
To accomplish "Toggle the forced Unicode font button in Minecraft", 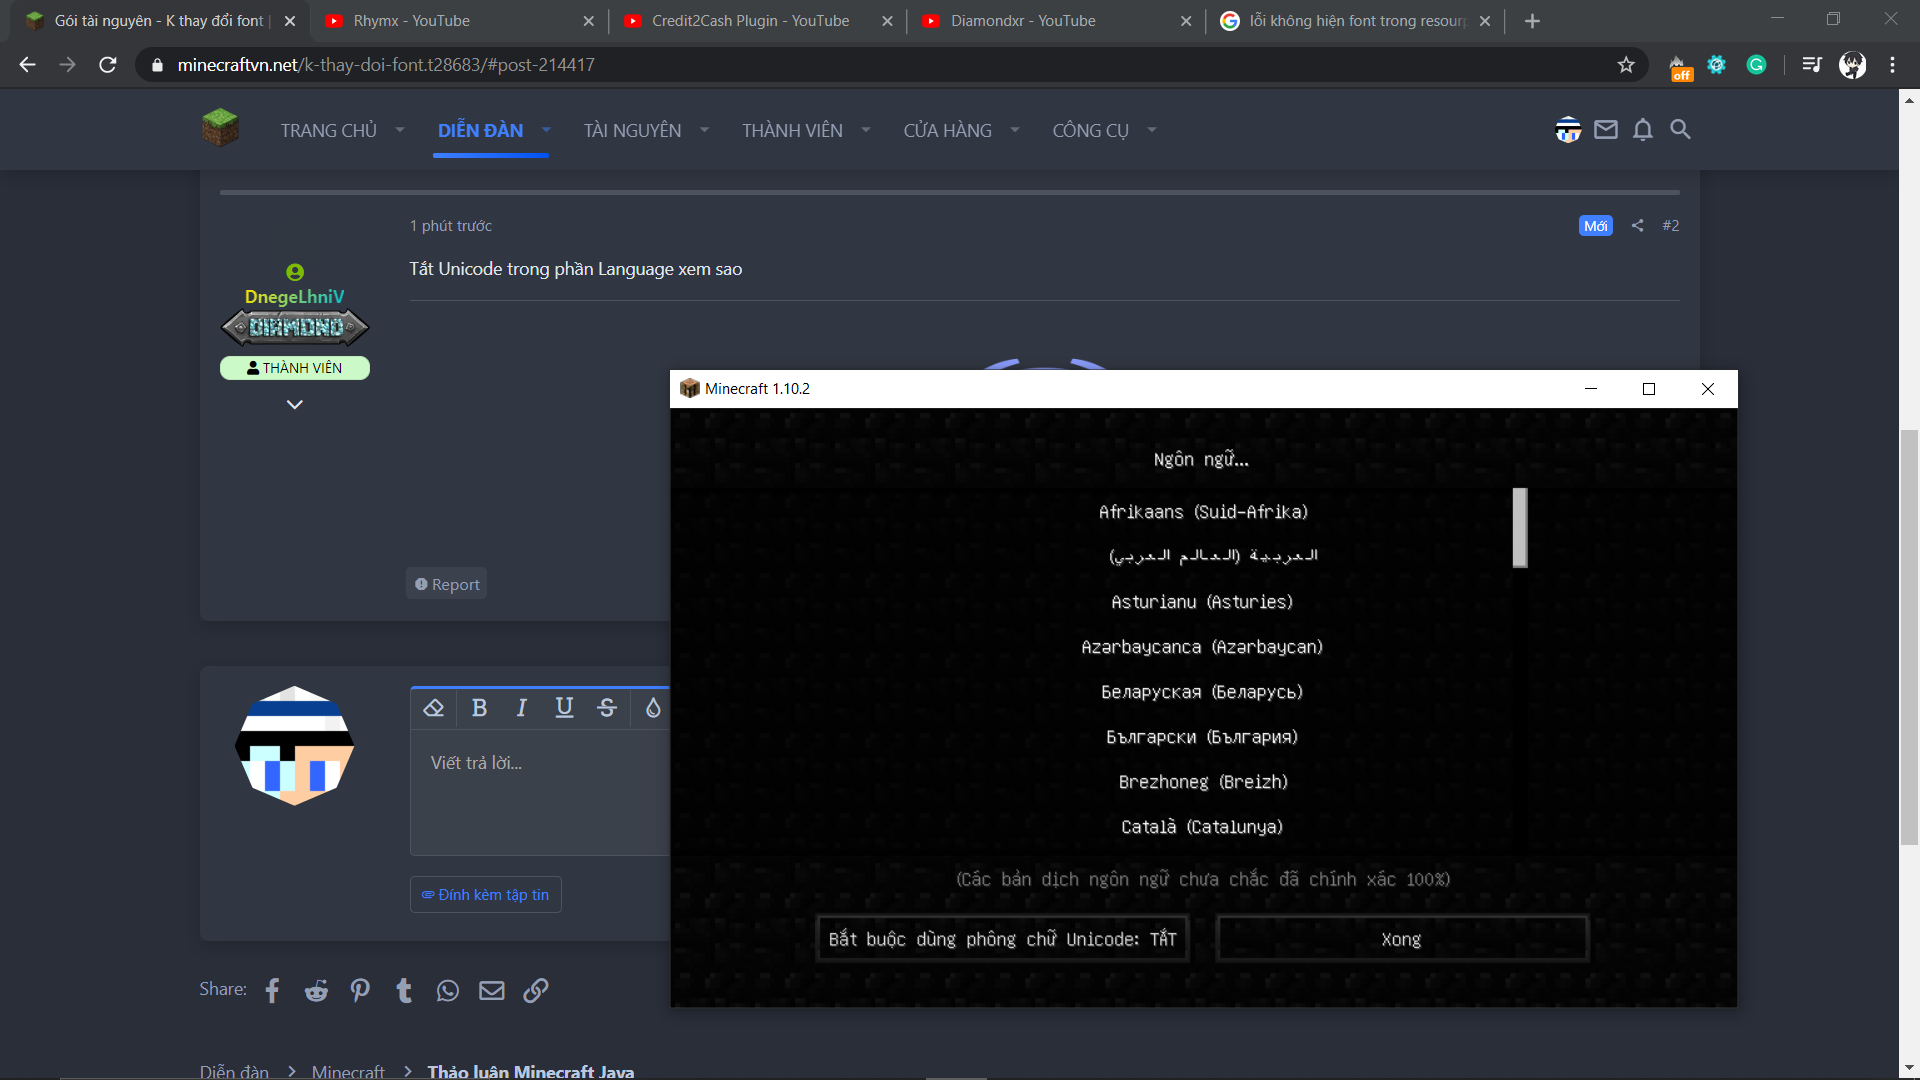I will pyautogui.click(x=1002, y=939).
